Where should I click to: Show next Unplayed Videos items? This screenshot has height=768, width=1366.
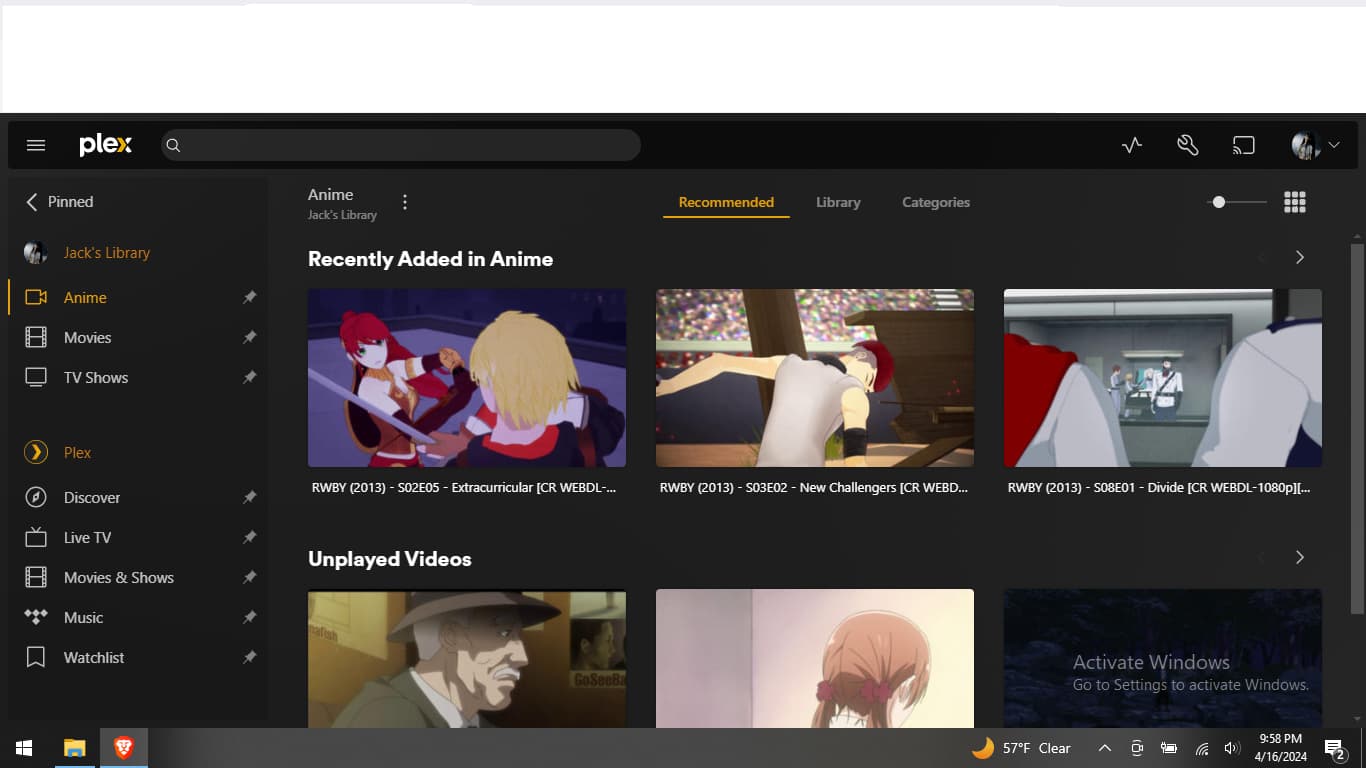point(1300,557)
